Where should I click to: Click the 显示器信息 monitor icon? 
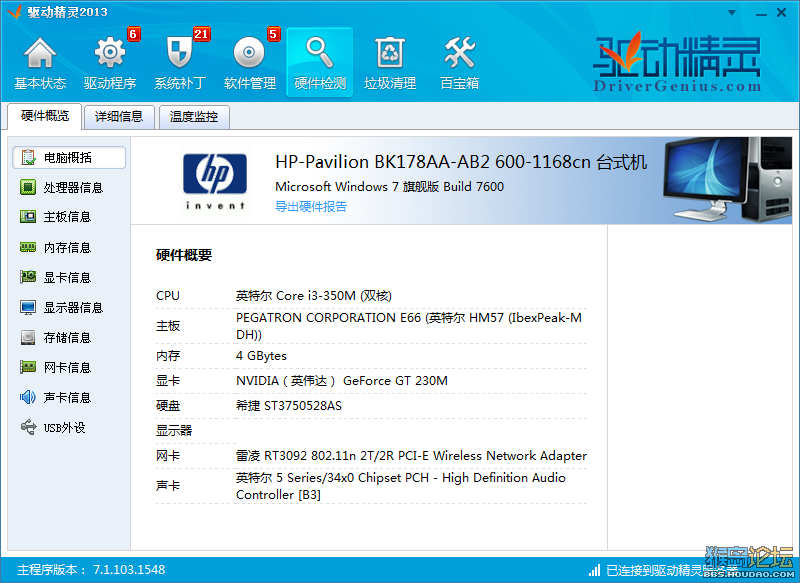point(28,308)
